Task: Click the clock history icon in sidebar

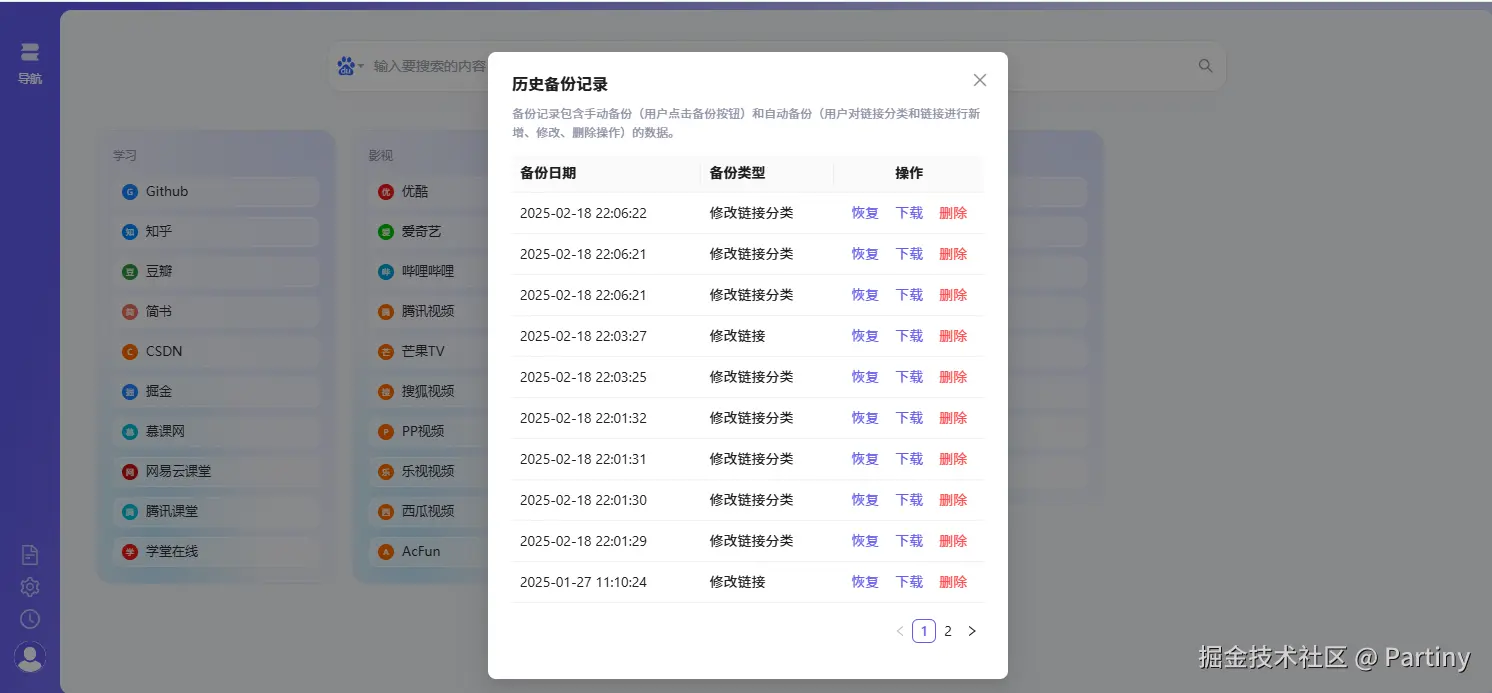Action: 29,619
